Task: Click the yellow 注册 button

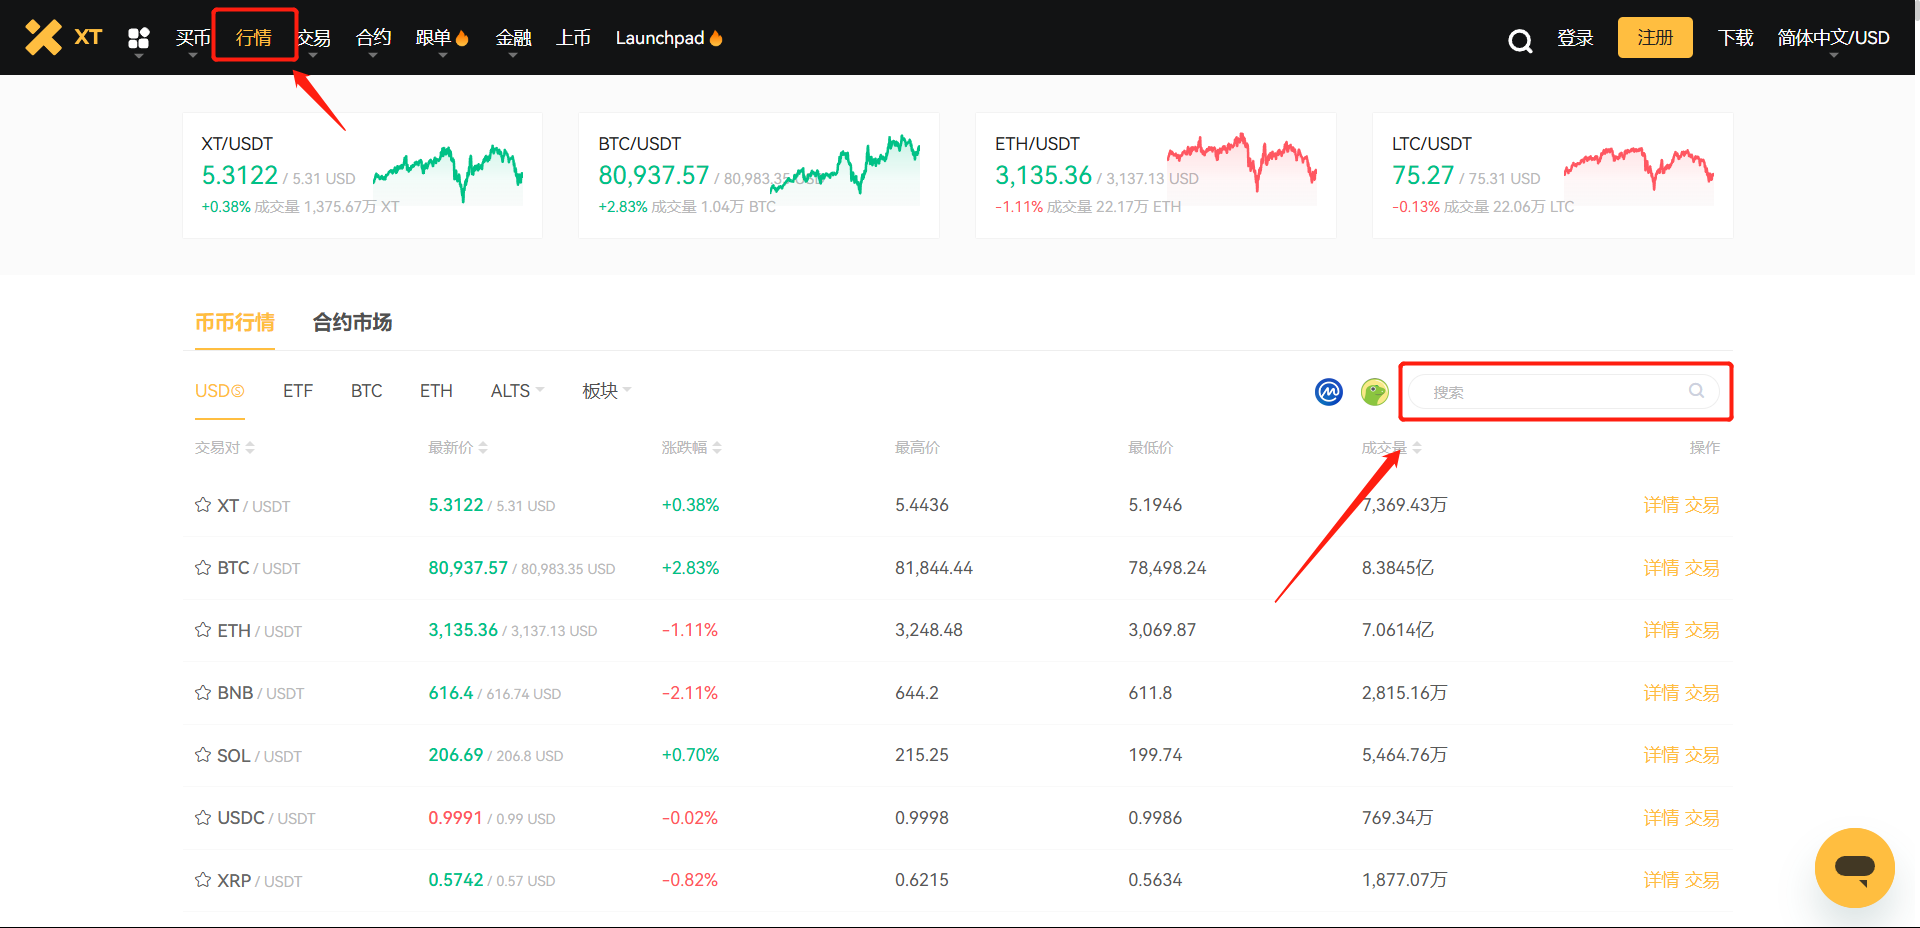Action: click(1654, 38)
